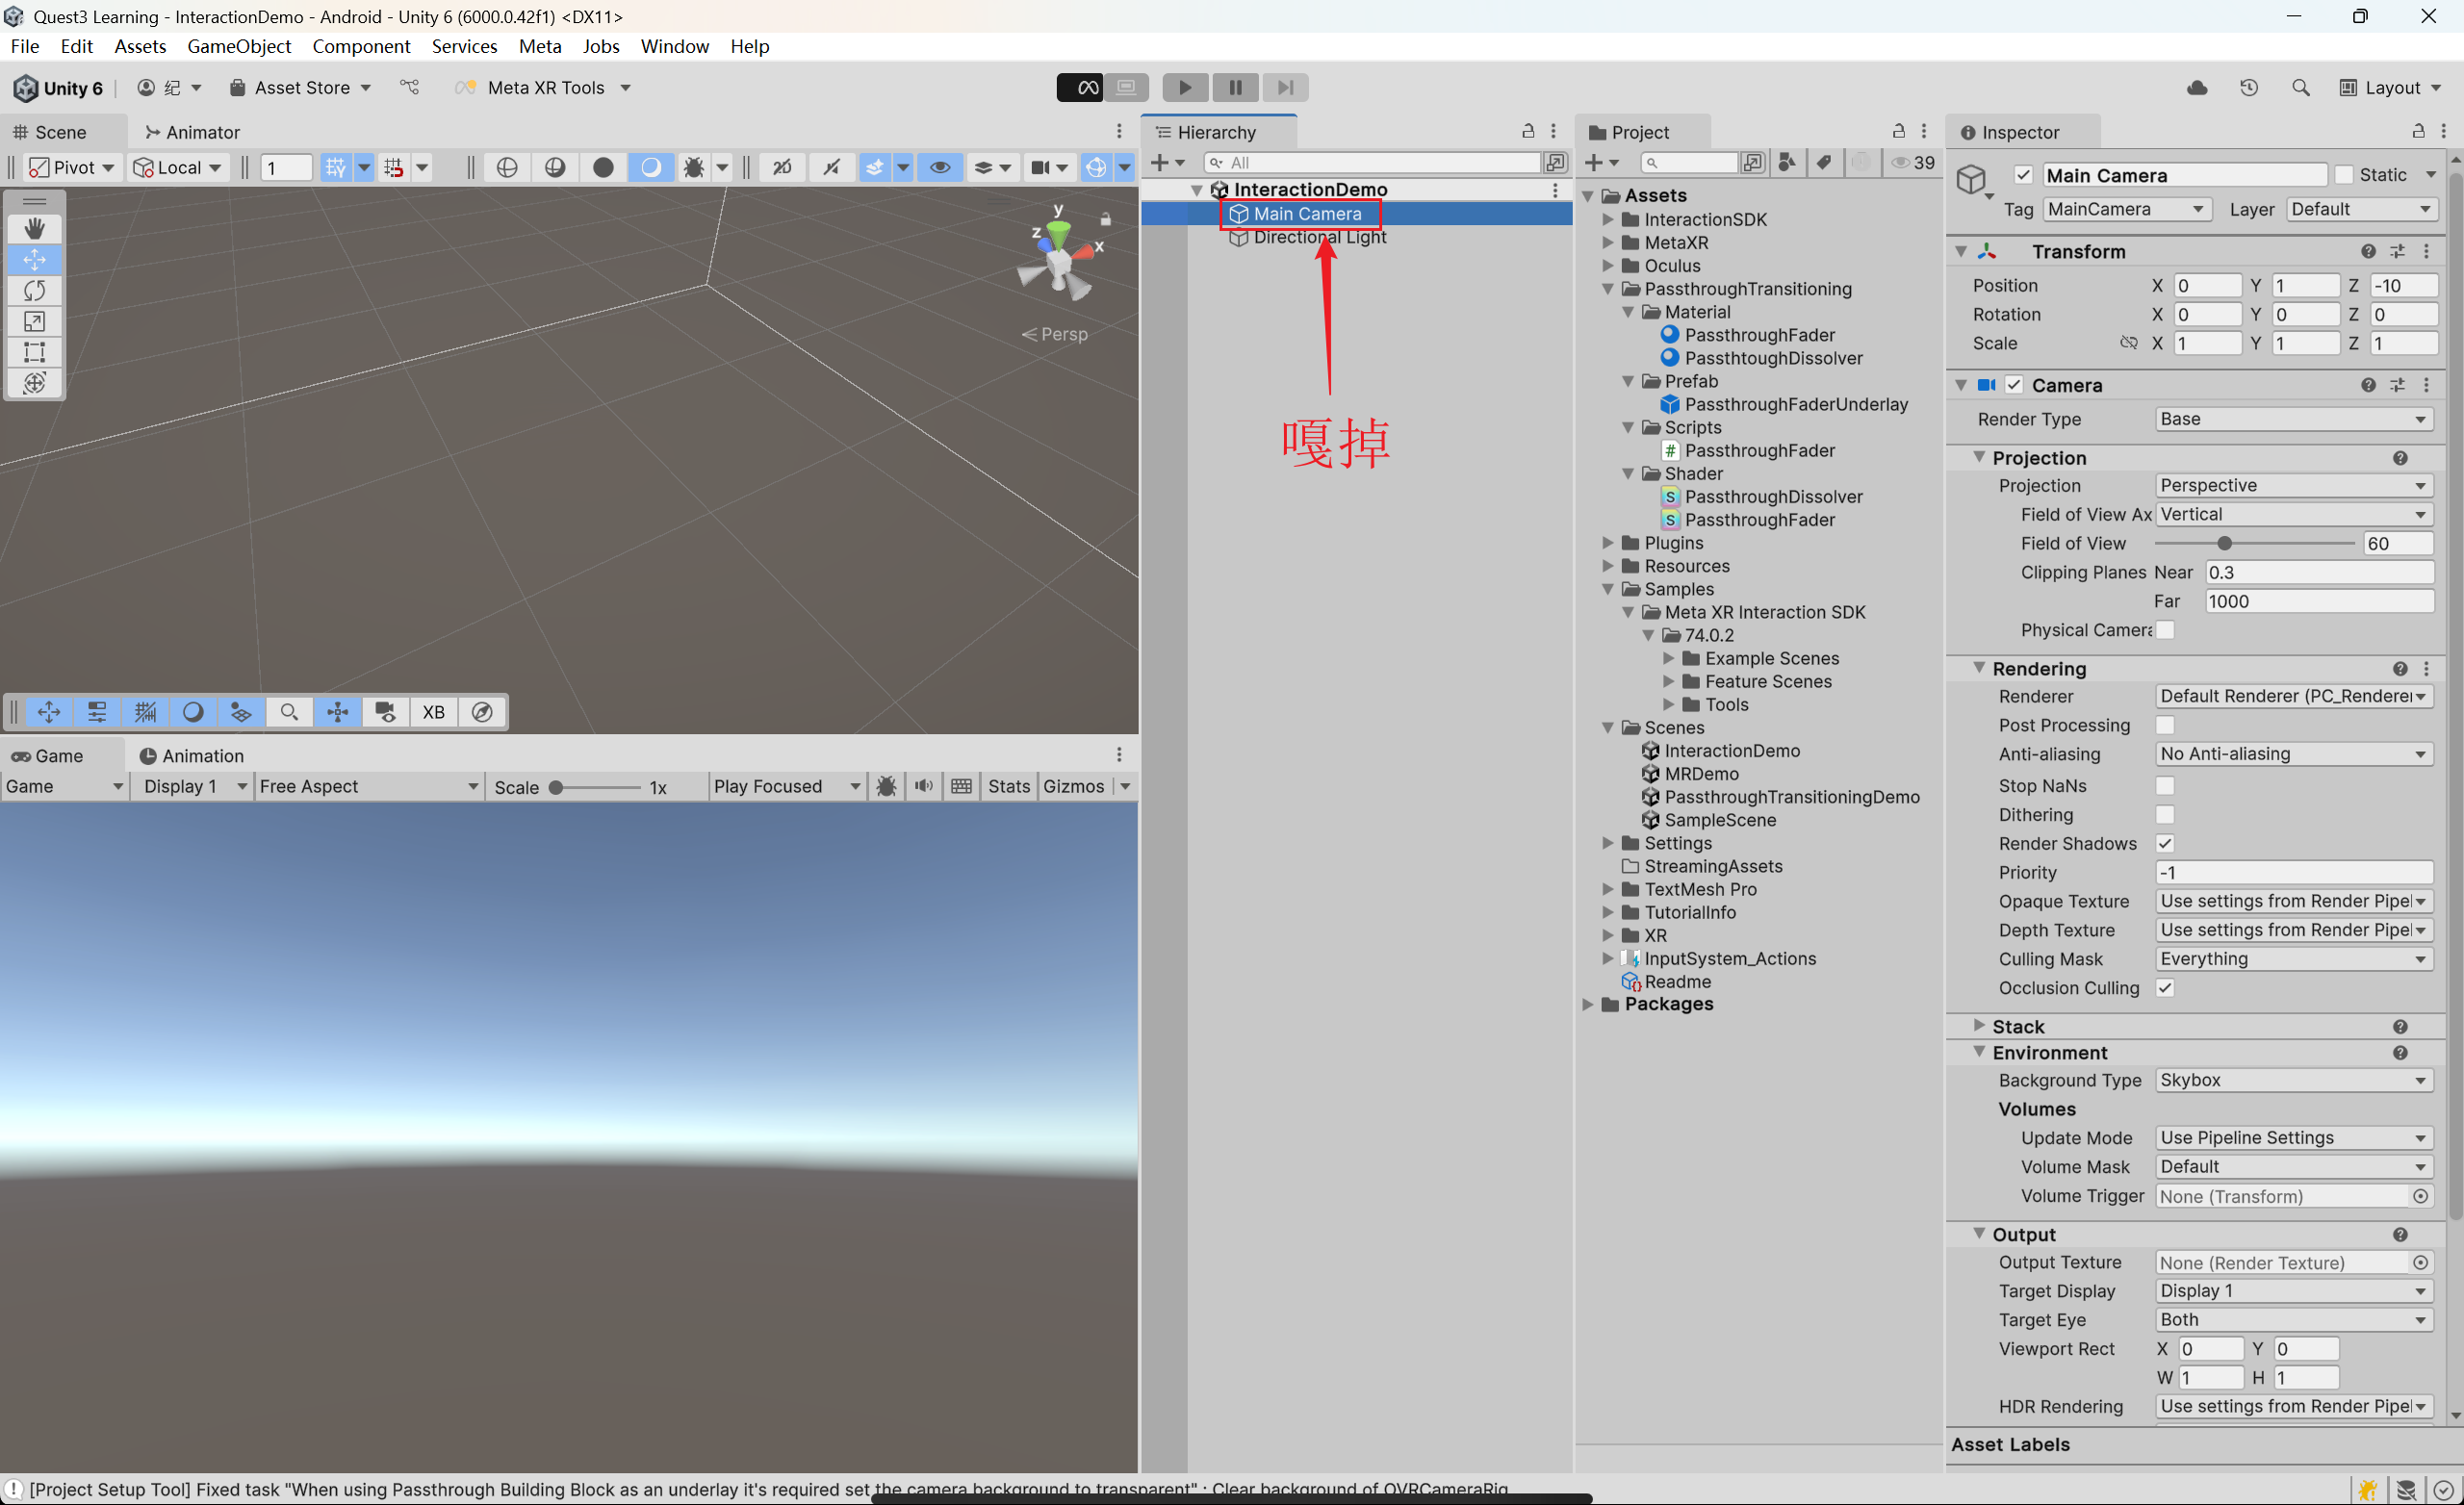Uncheck Render Shadows checkbox
The image size is (2464, 1505).
click(2165, 843)
